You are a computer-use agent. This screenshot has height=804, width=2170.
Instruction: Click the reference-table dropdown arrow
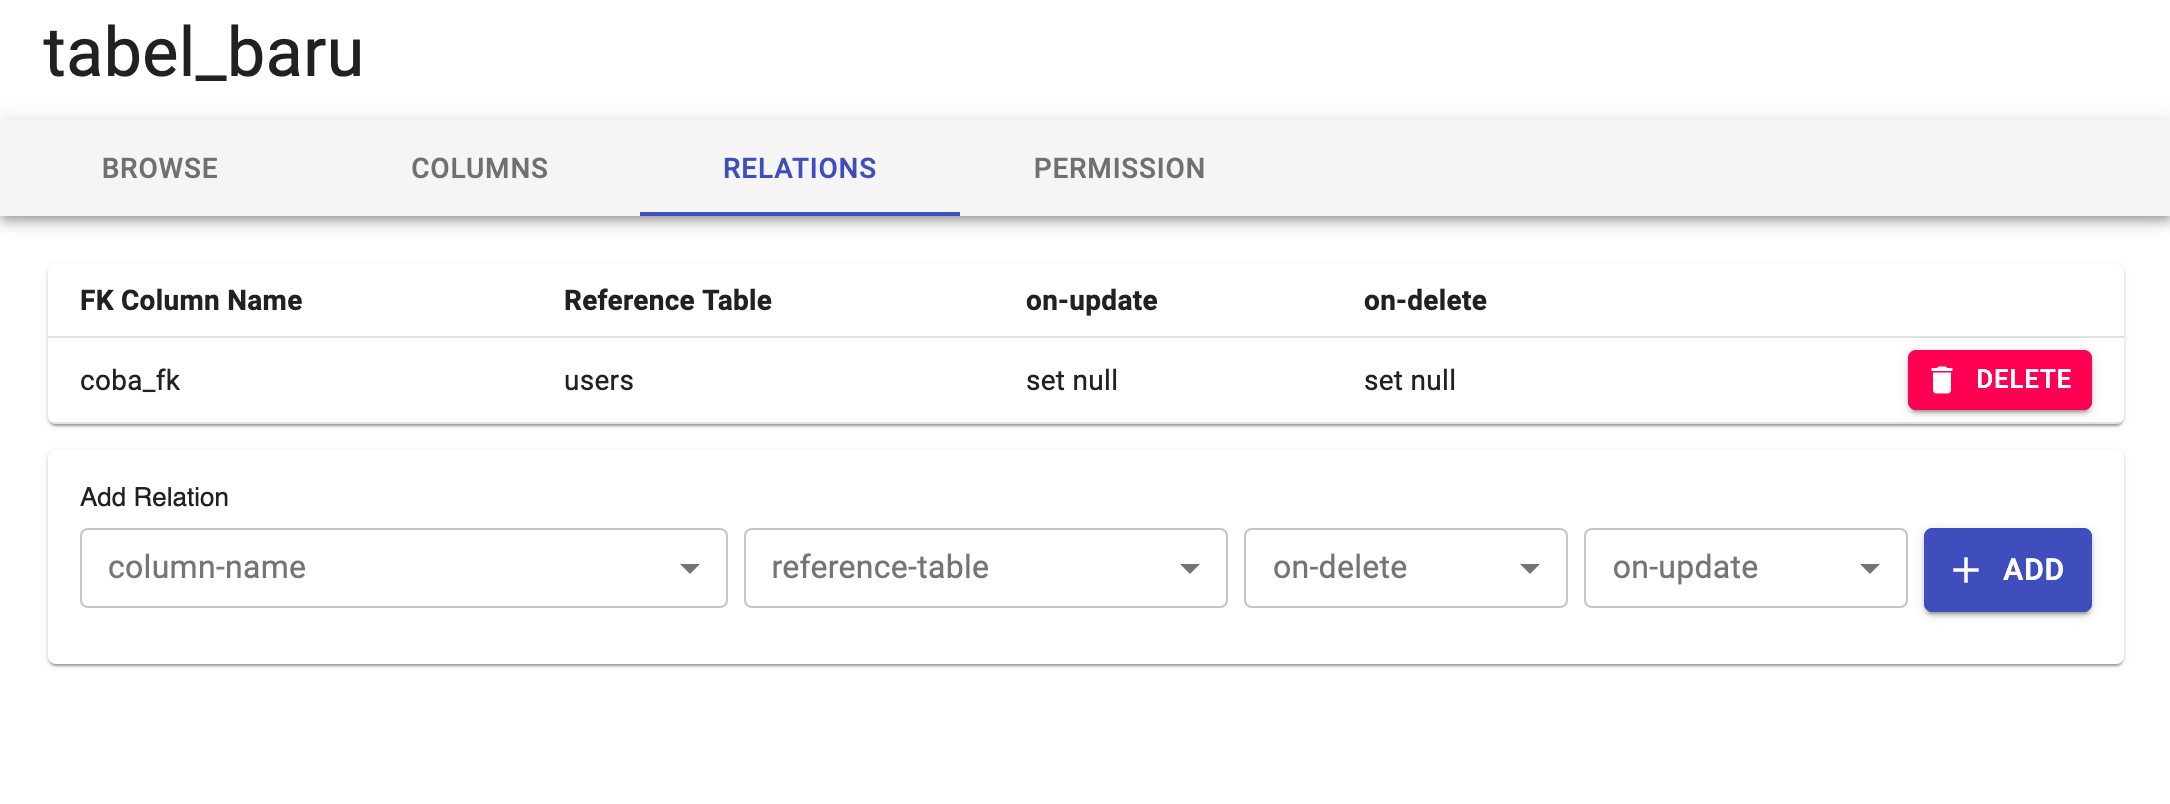1189,569
